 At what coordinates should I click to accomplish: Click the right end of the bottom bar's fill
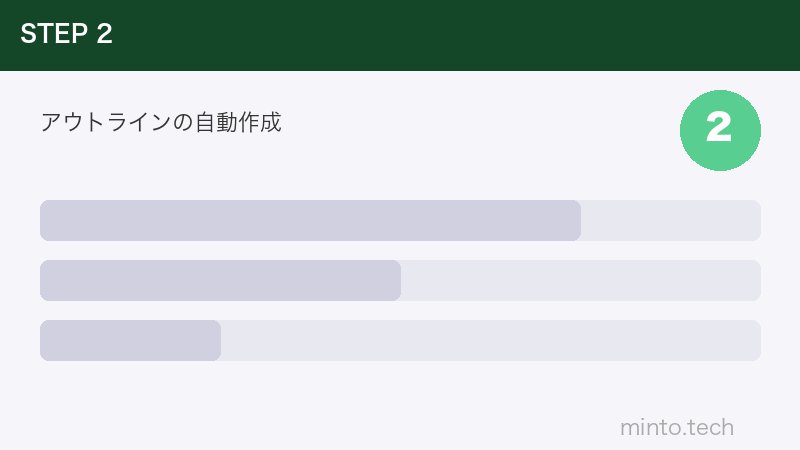pyautogui.click(x=215, y=341)
